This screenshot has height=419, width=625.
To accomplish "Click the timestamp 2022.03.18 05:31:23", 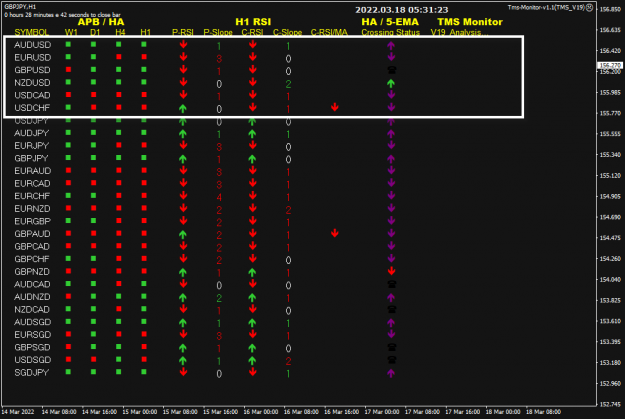I will pyautogui.click(x=402, y=10).
